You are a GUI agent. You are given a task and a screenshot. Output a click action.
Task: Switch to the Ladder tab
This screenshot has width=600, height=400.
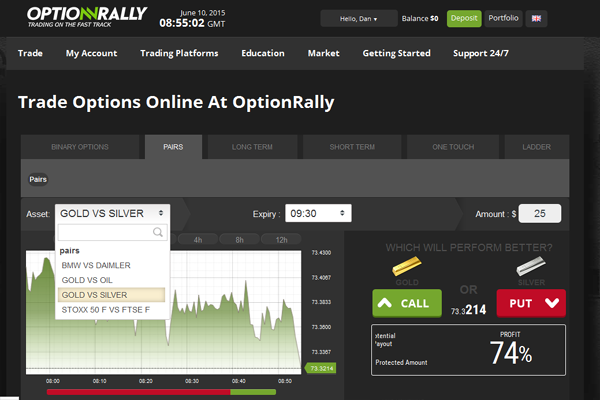pyautogui.click(x=536, y=147)
